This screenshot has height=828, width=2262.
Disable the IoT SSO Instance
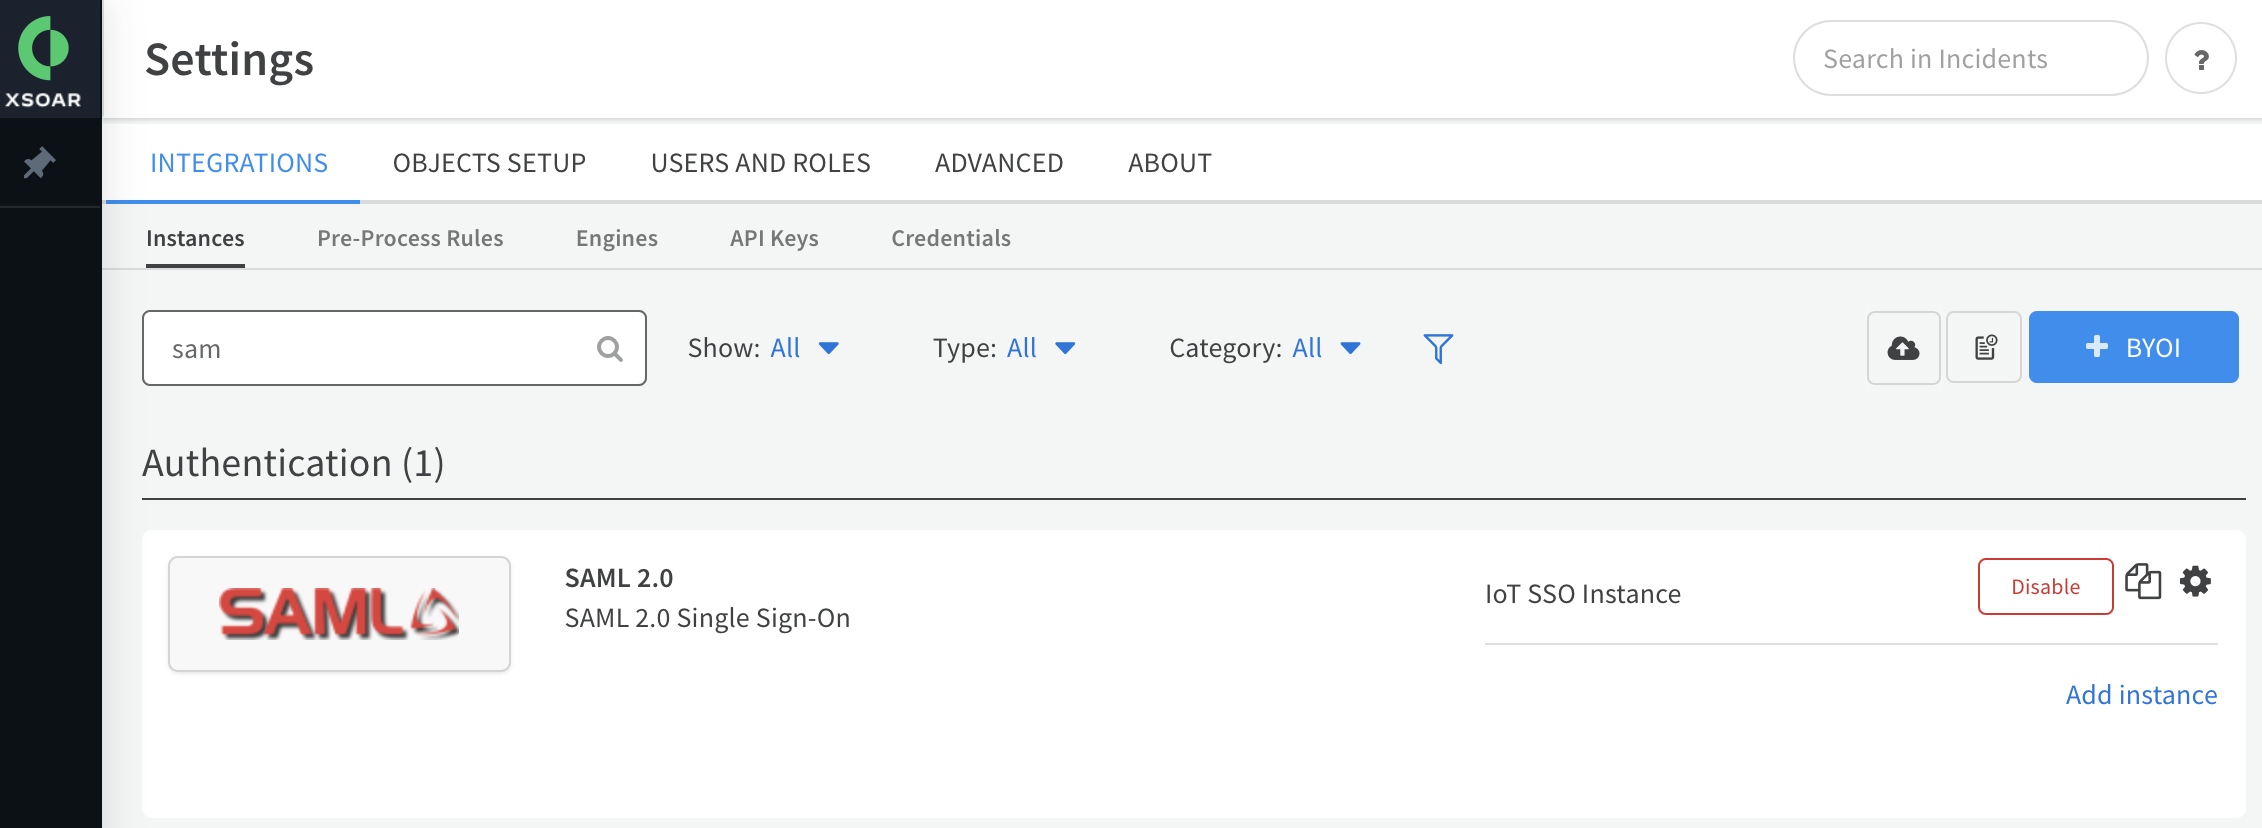click(x=2045, y=587)
